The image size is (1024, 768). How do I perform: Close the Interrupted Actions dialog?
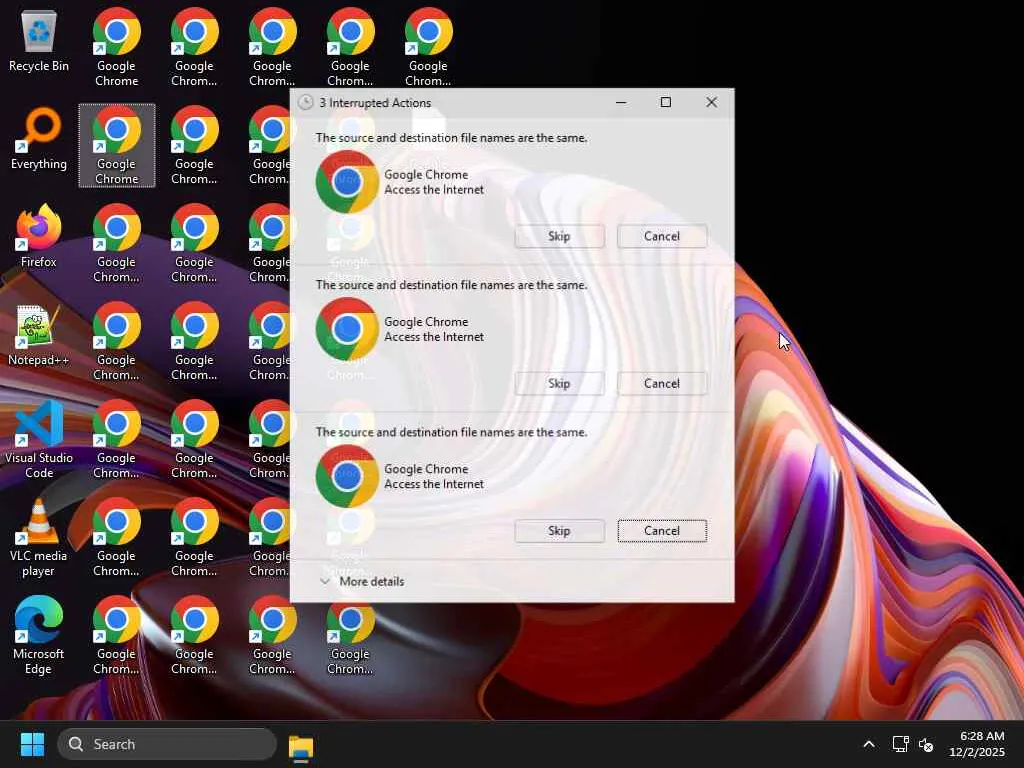click(x=711, y=103)
